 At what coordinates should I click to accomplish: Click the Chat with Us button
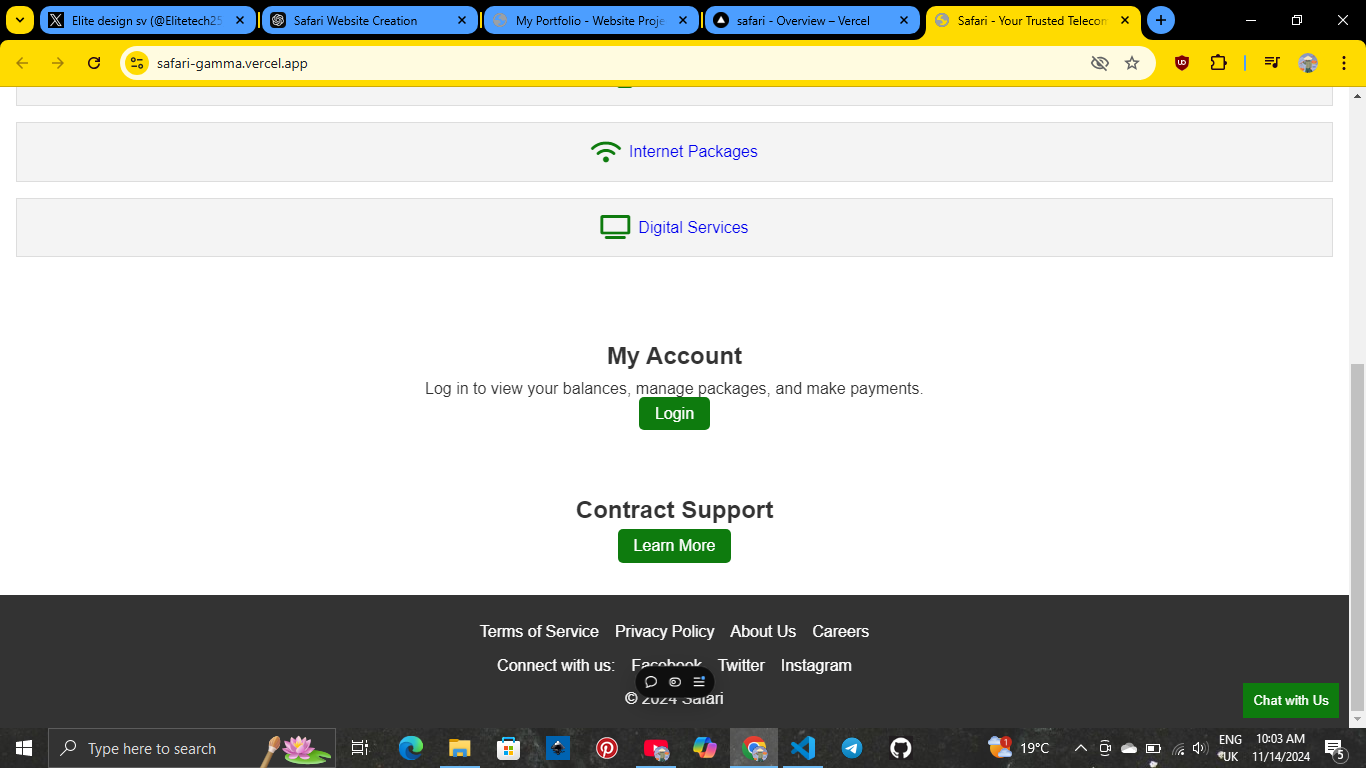(1290, 700)
